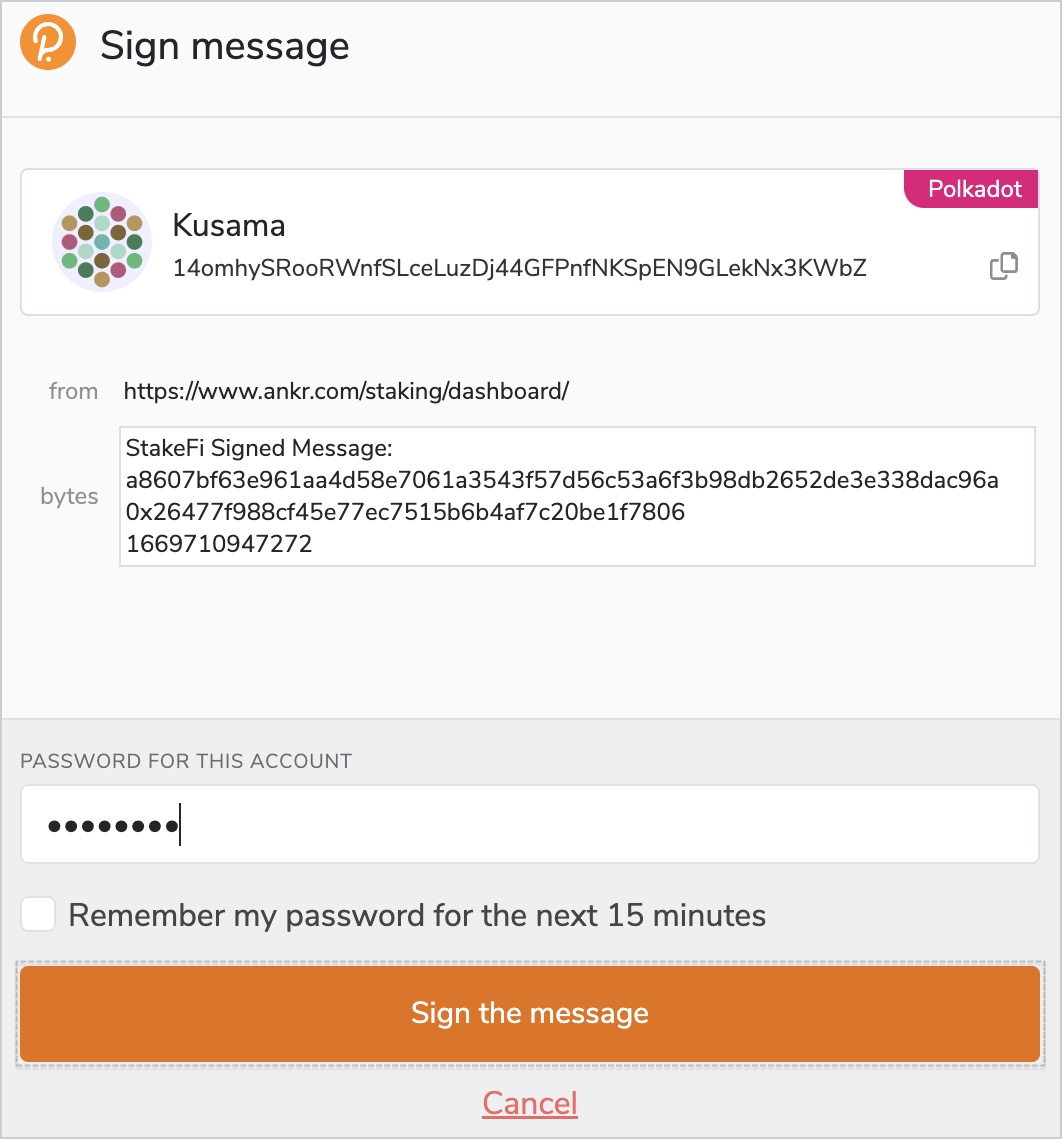The image size is (1062, 1139).
Task: Cancel the signing request
Action: tap(530, 1103)
